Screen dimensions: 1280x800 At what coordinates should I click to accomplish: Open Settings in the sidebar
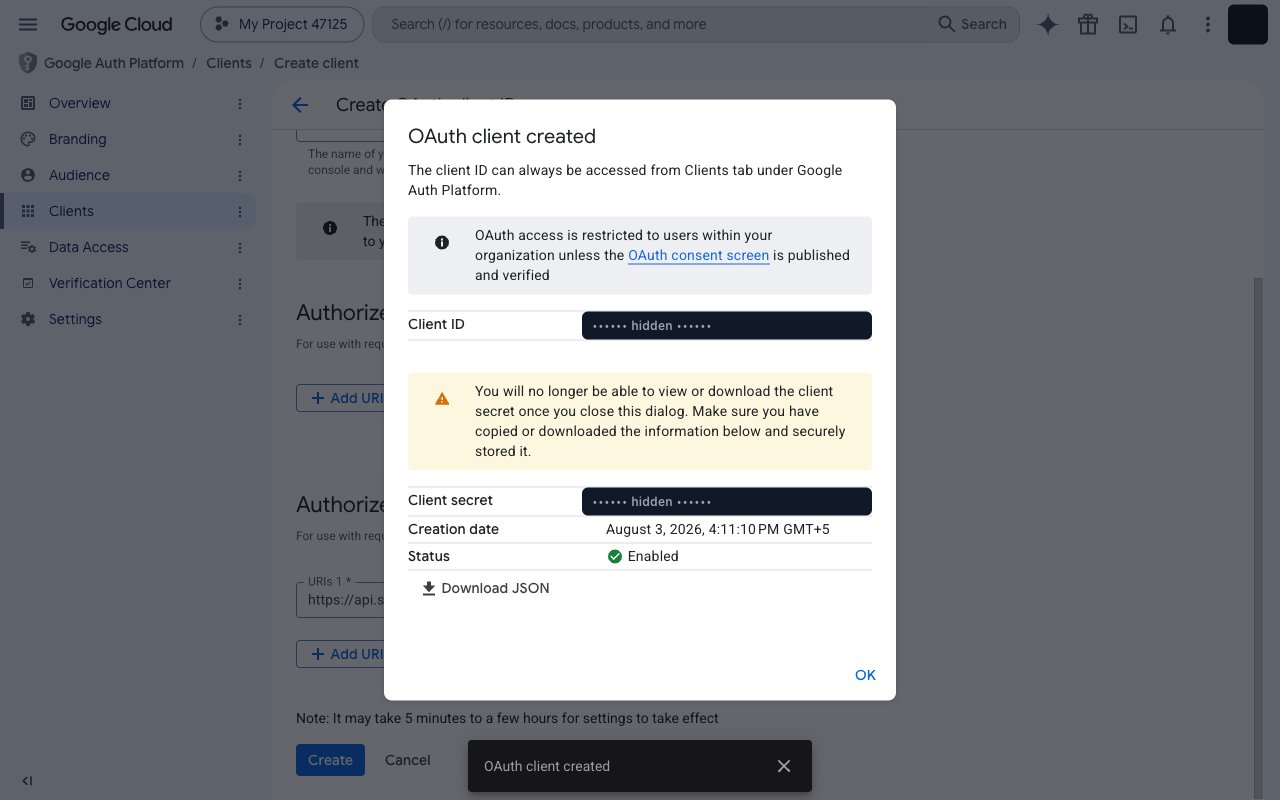pos(75,319)
